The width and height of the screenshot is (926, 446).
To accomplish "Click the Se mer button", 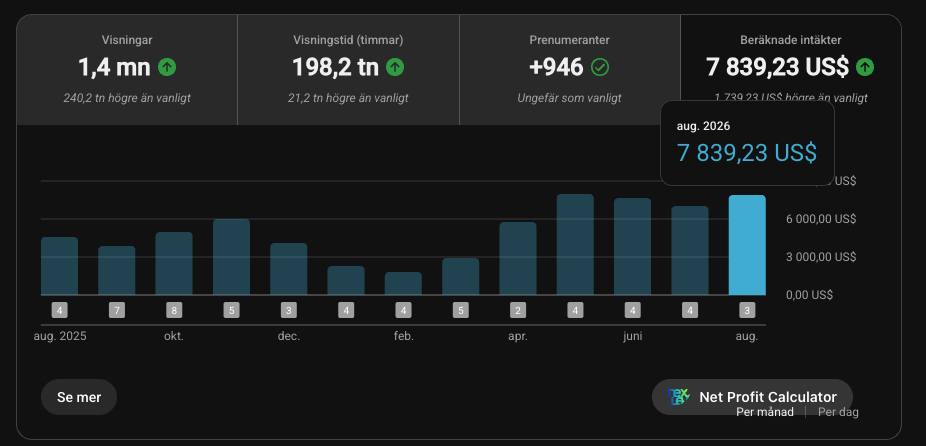I will click(x=79, y=397).
